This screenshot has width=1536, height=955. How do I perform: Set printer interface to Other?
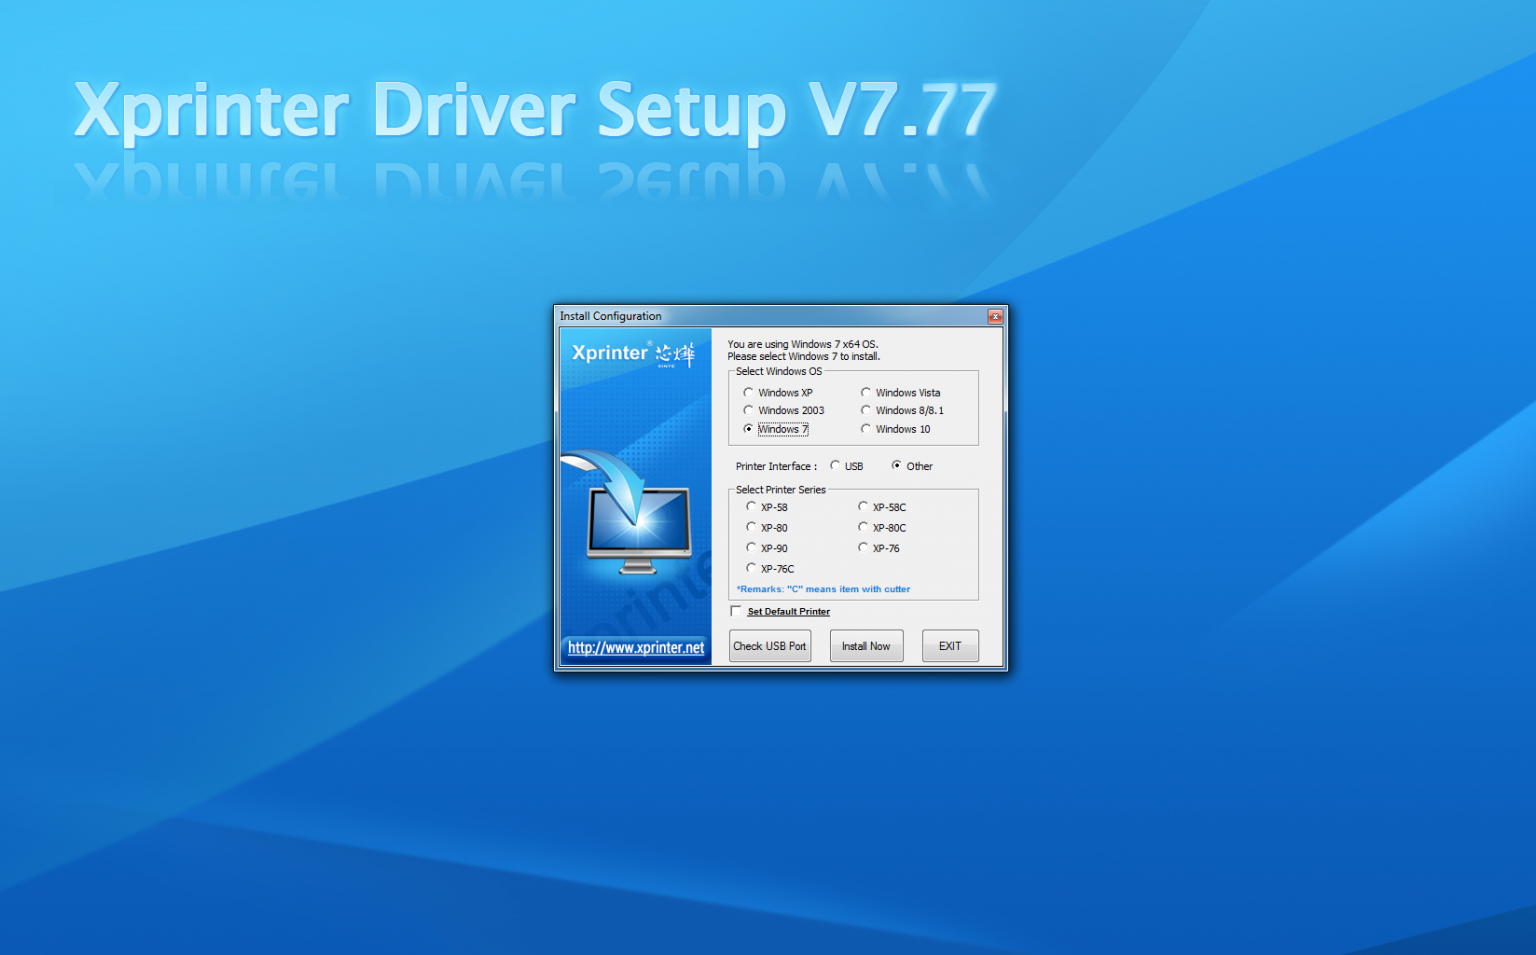[x=897, y=466]
